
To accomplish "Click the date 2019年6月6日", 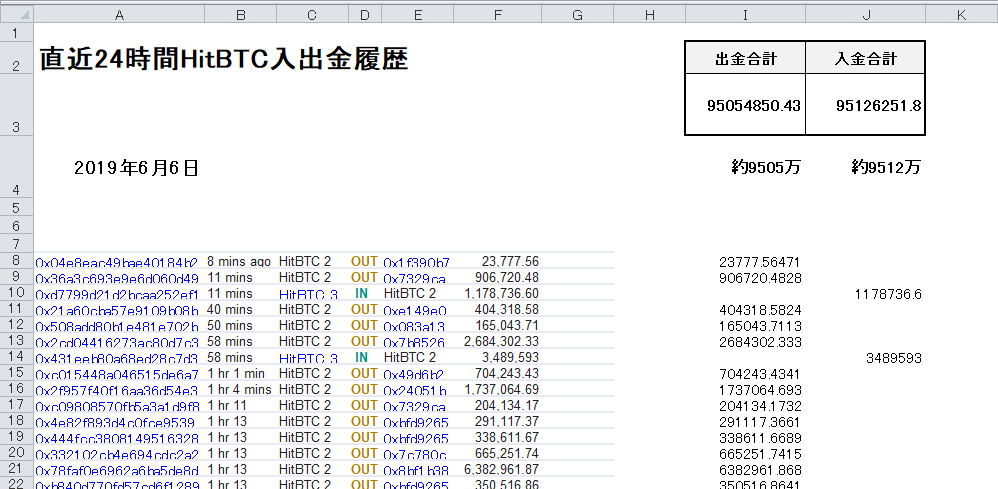I will 136,168.
